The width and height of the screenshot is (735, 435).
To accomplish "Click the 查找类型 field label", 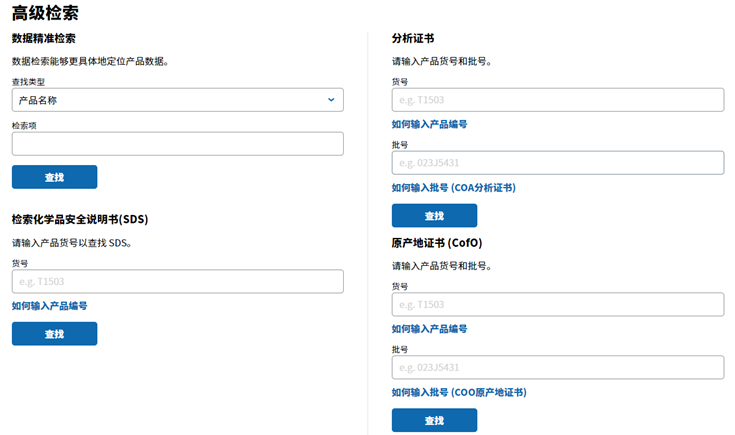I will 28,81.
